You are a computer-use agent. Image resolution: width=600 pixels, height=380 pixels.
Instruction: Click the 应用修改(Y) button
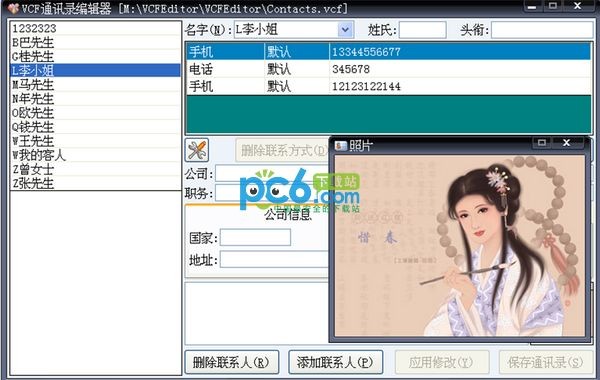pyautogui.click(x=441, y=362)
